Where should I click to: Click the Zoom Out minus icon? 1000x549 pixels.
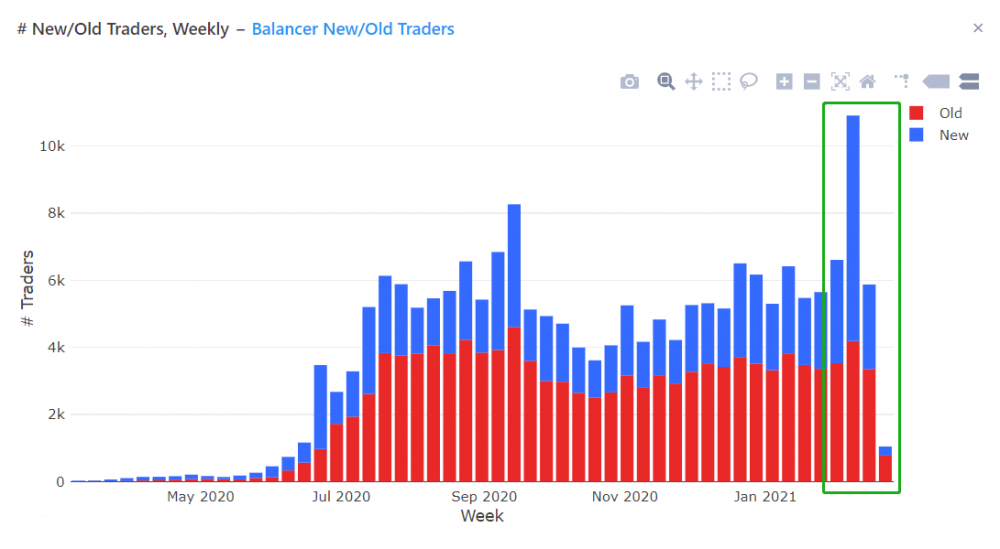coord(812,82)
